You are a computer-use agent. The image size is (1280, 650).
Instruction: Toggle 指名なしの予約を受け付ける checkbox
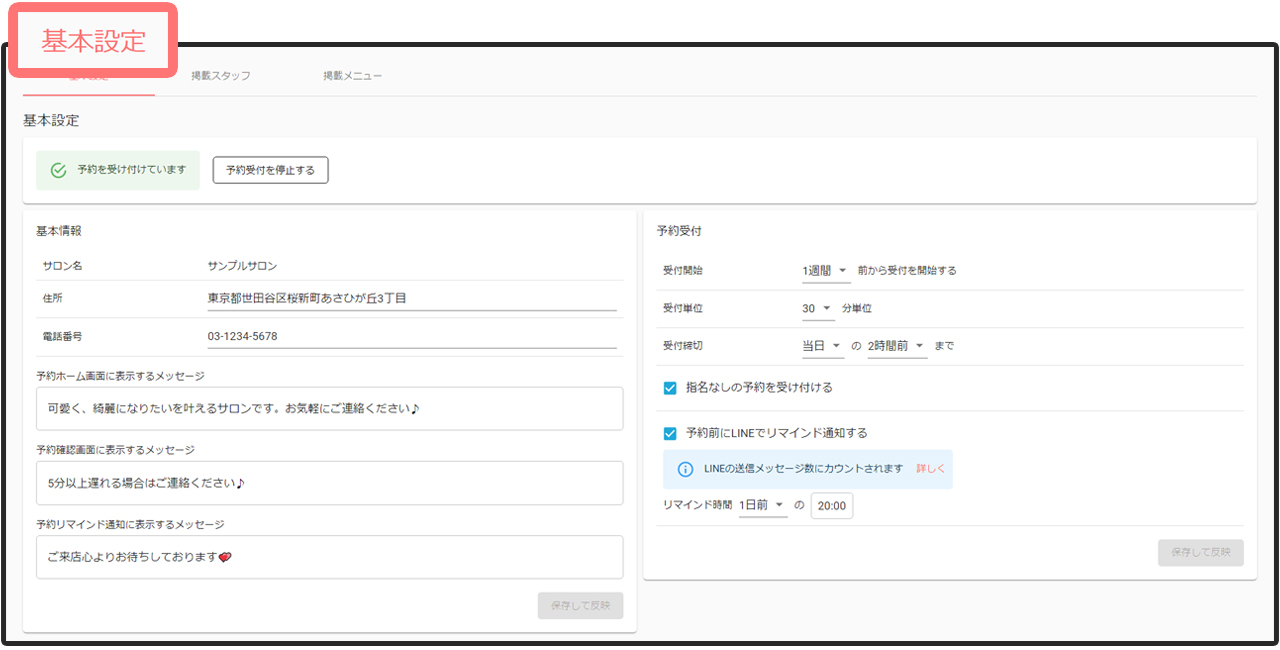tap(670, 388)
